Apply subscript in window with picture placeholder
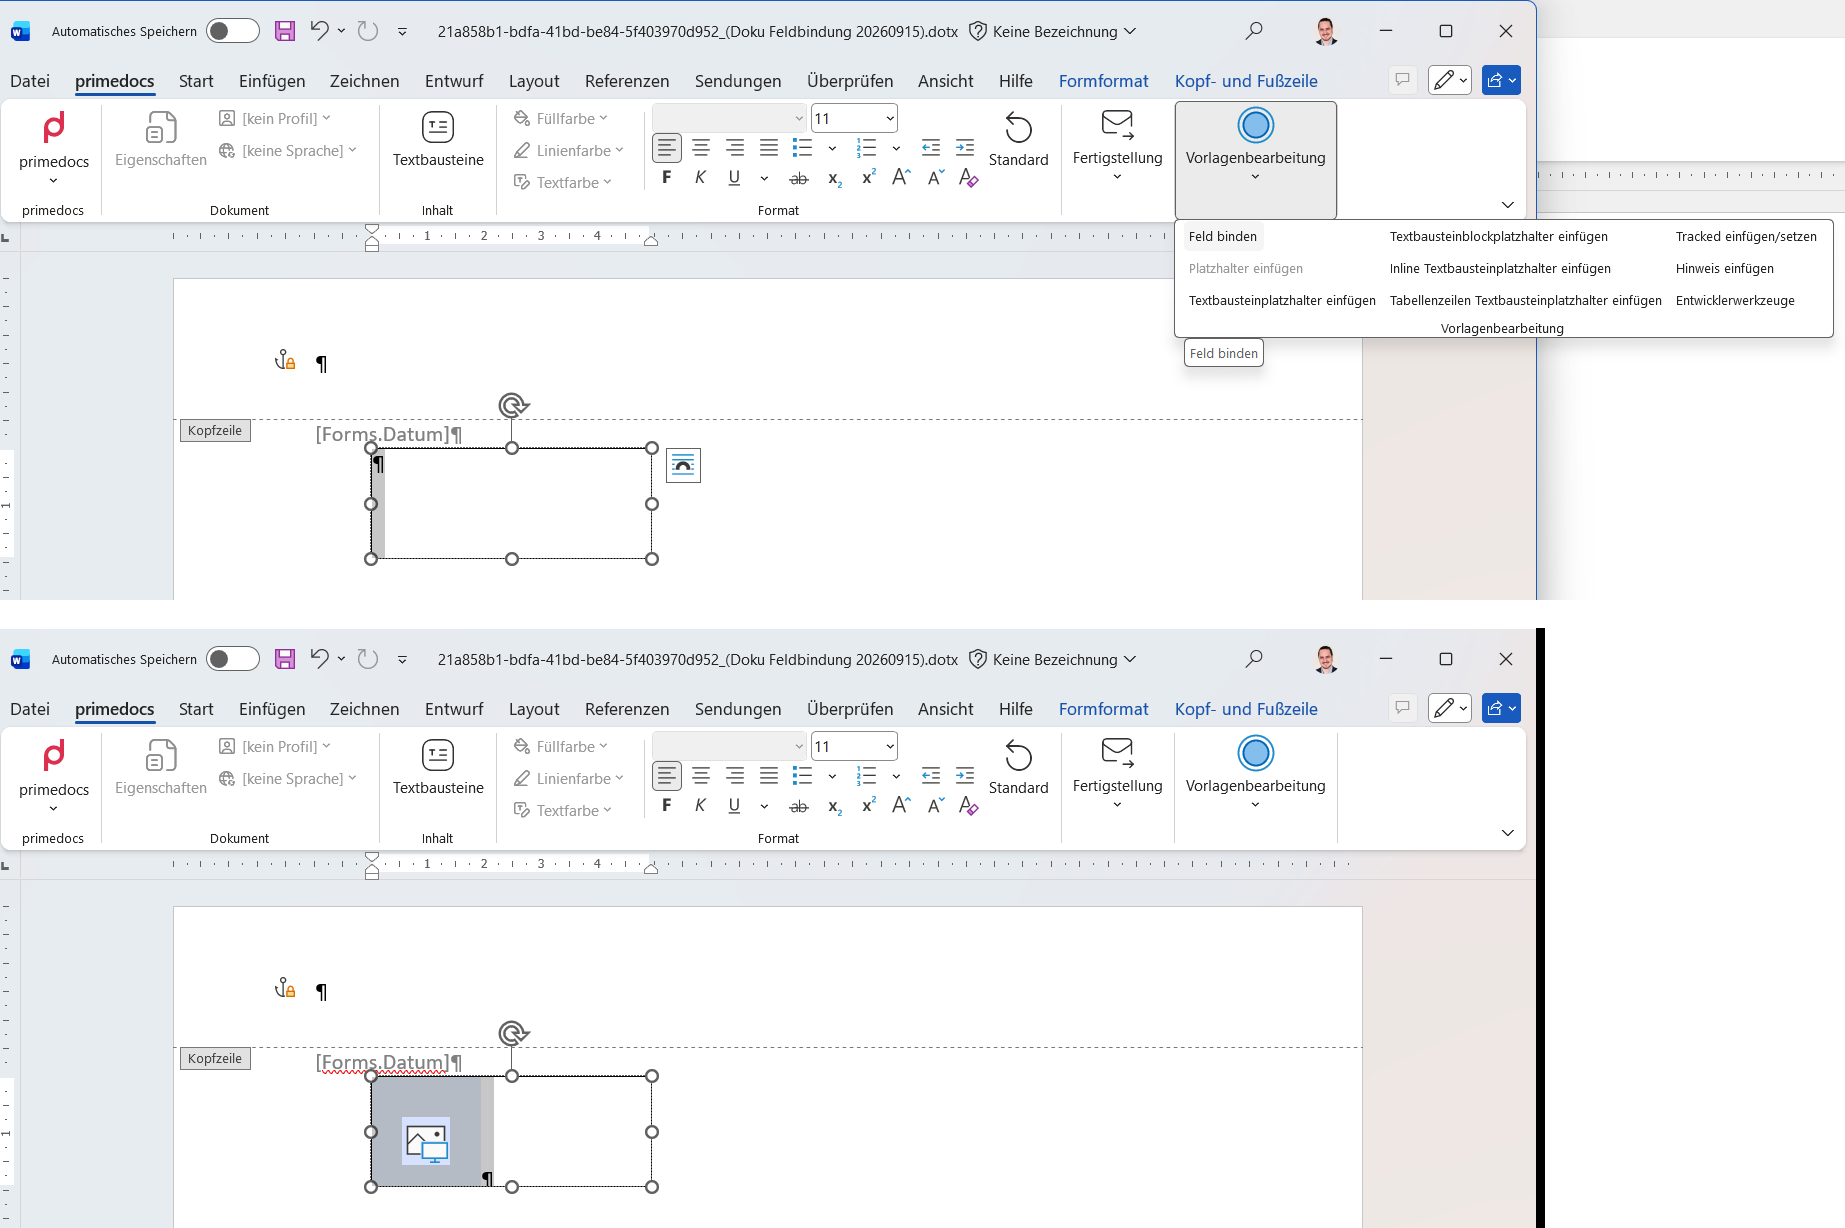Image resolution: width=1845 pixels, height=1228 pixels. [x=834, y=806]
